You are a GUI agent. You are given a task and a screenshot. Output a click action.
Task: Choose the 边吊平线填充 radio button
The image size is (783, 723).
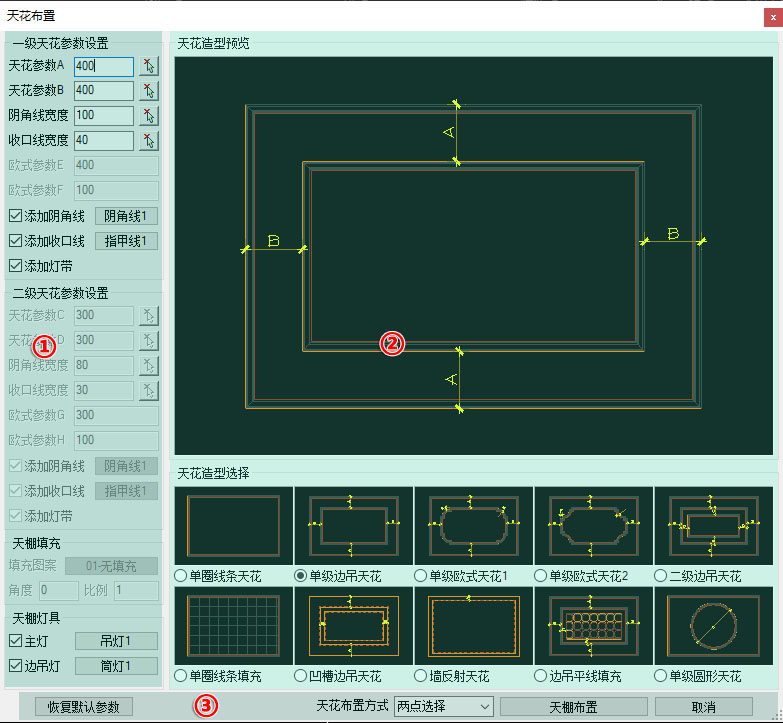(x=540, y=676)
